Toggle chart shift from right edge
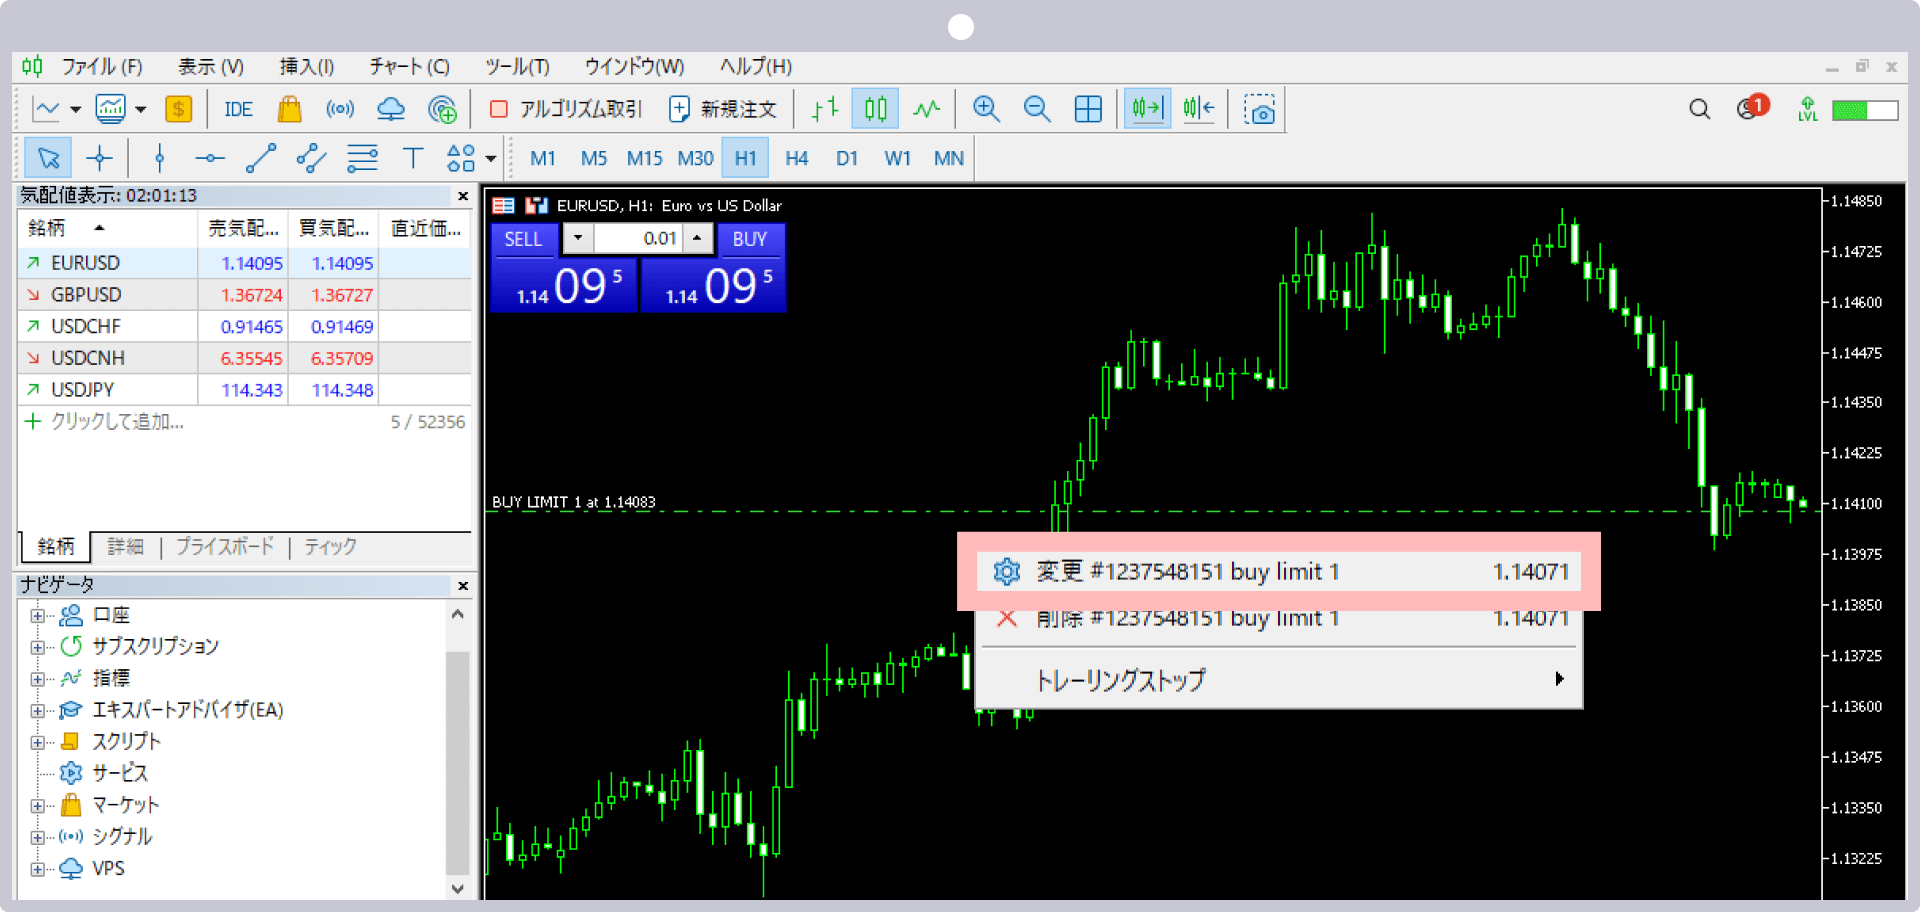The image size is (1920, 912). click(1198, 109)
